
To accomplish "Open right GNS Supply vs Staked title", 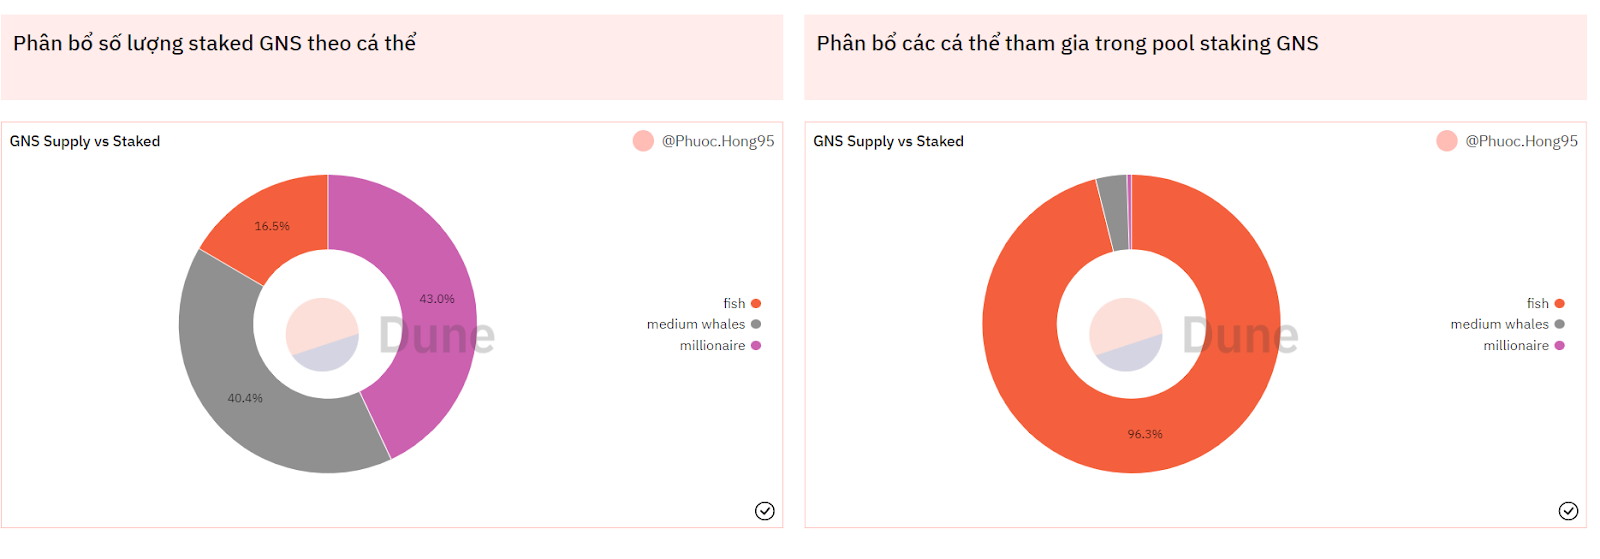I will [x=889, y=141].
